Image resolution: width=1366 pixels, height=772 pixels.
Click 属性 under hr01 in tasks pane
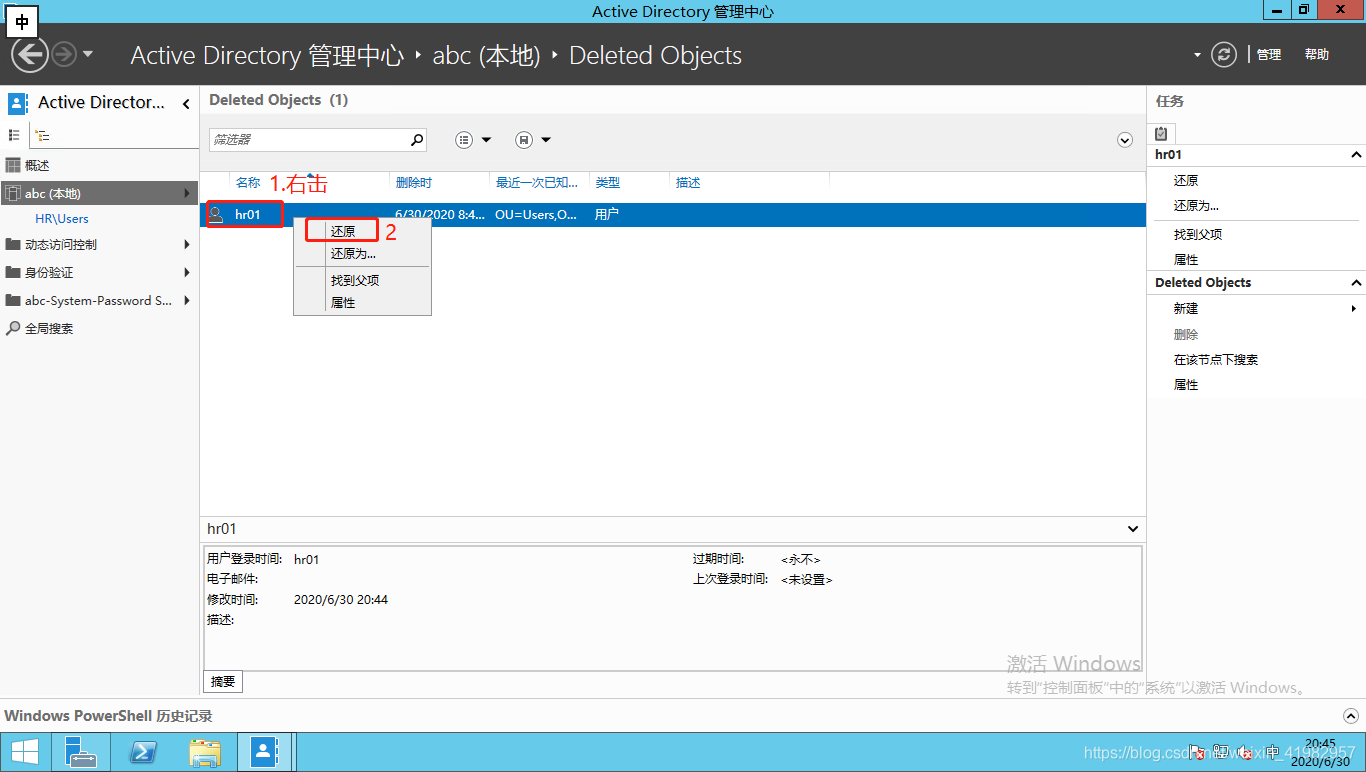(1186, 260)
